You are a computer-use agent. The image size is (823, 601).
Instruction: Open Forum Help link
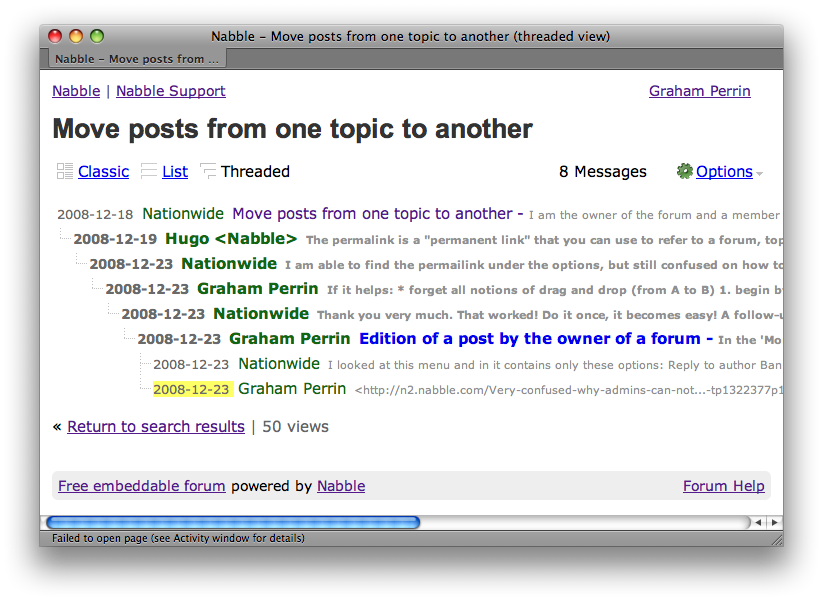723,487
